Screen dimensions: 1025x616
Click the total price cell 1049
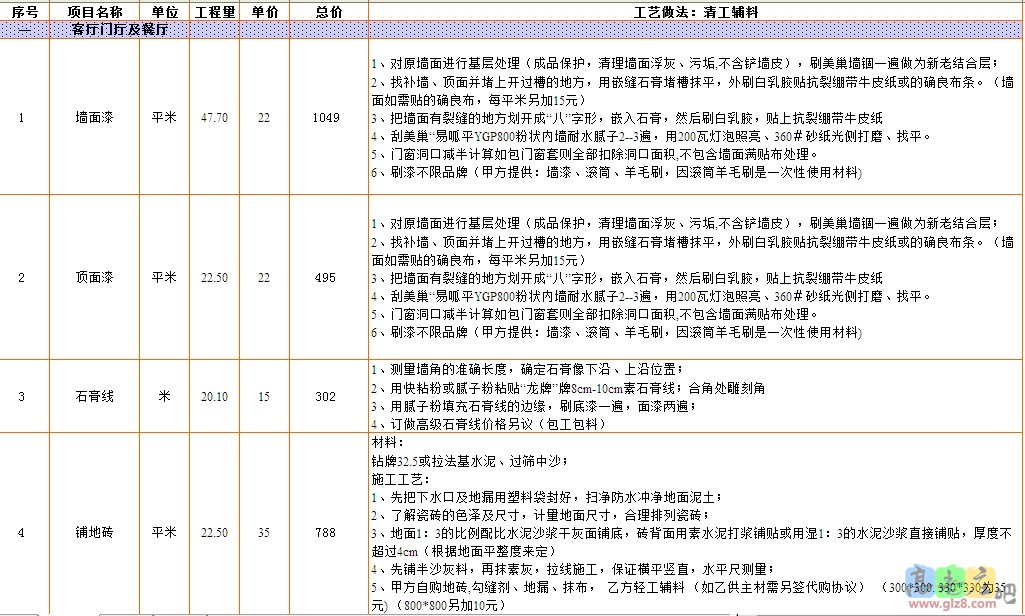click(326, 118)
